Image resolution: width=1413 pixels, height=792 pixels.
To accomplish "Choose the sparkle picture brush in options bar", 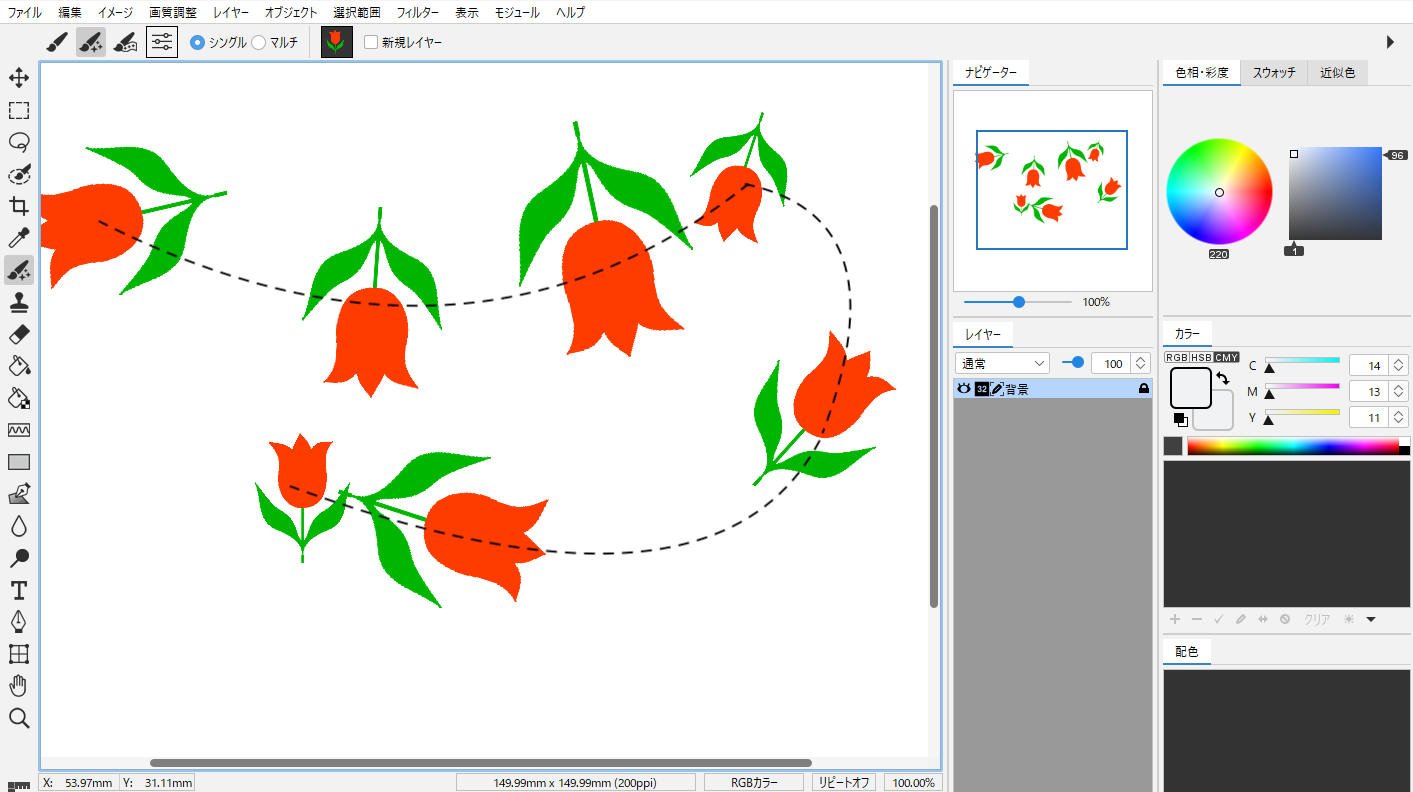I will click(91, 42).
